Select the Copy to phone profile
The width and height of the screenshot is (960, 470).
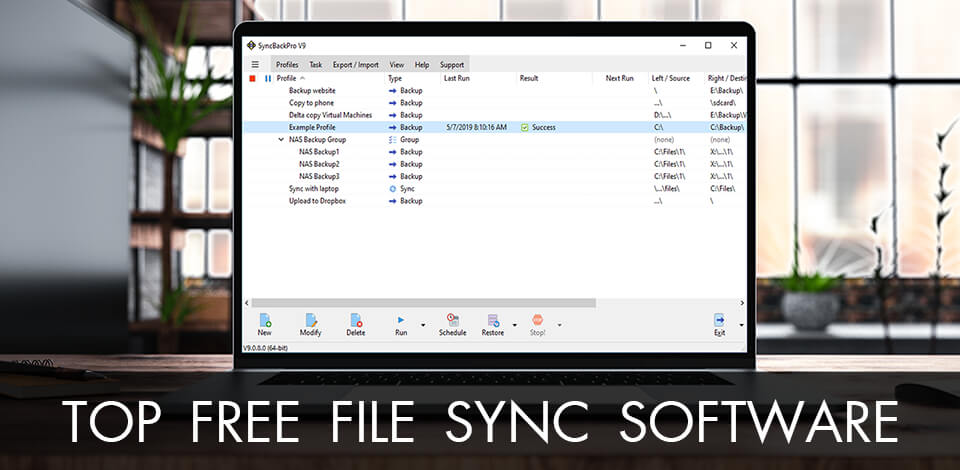pos(311,103)
